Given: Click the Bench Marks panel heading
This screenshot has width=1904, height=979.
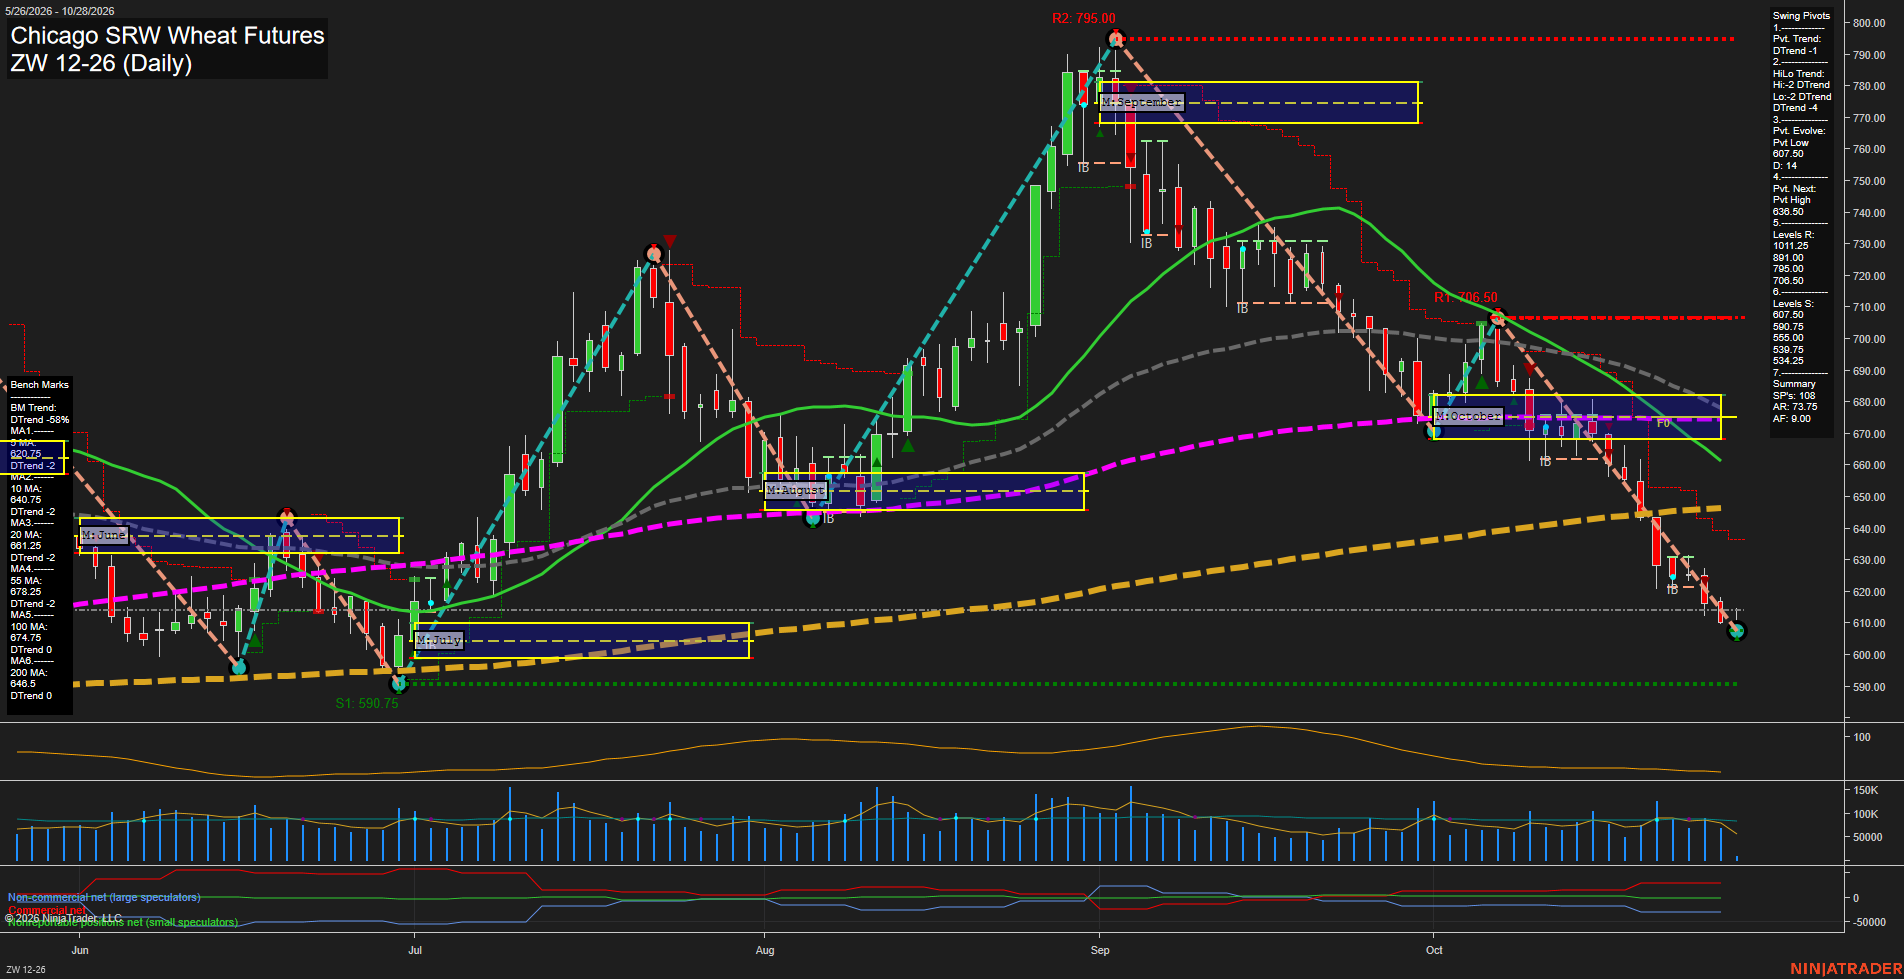Looking at the screenshot, I should pos(40,385).
